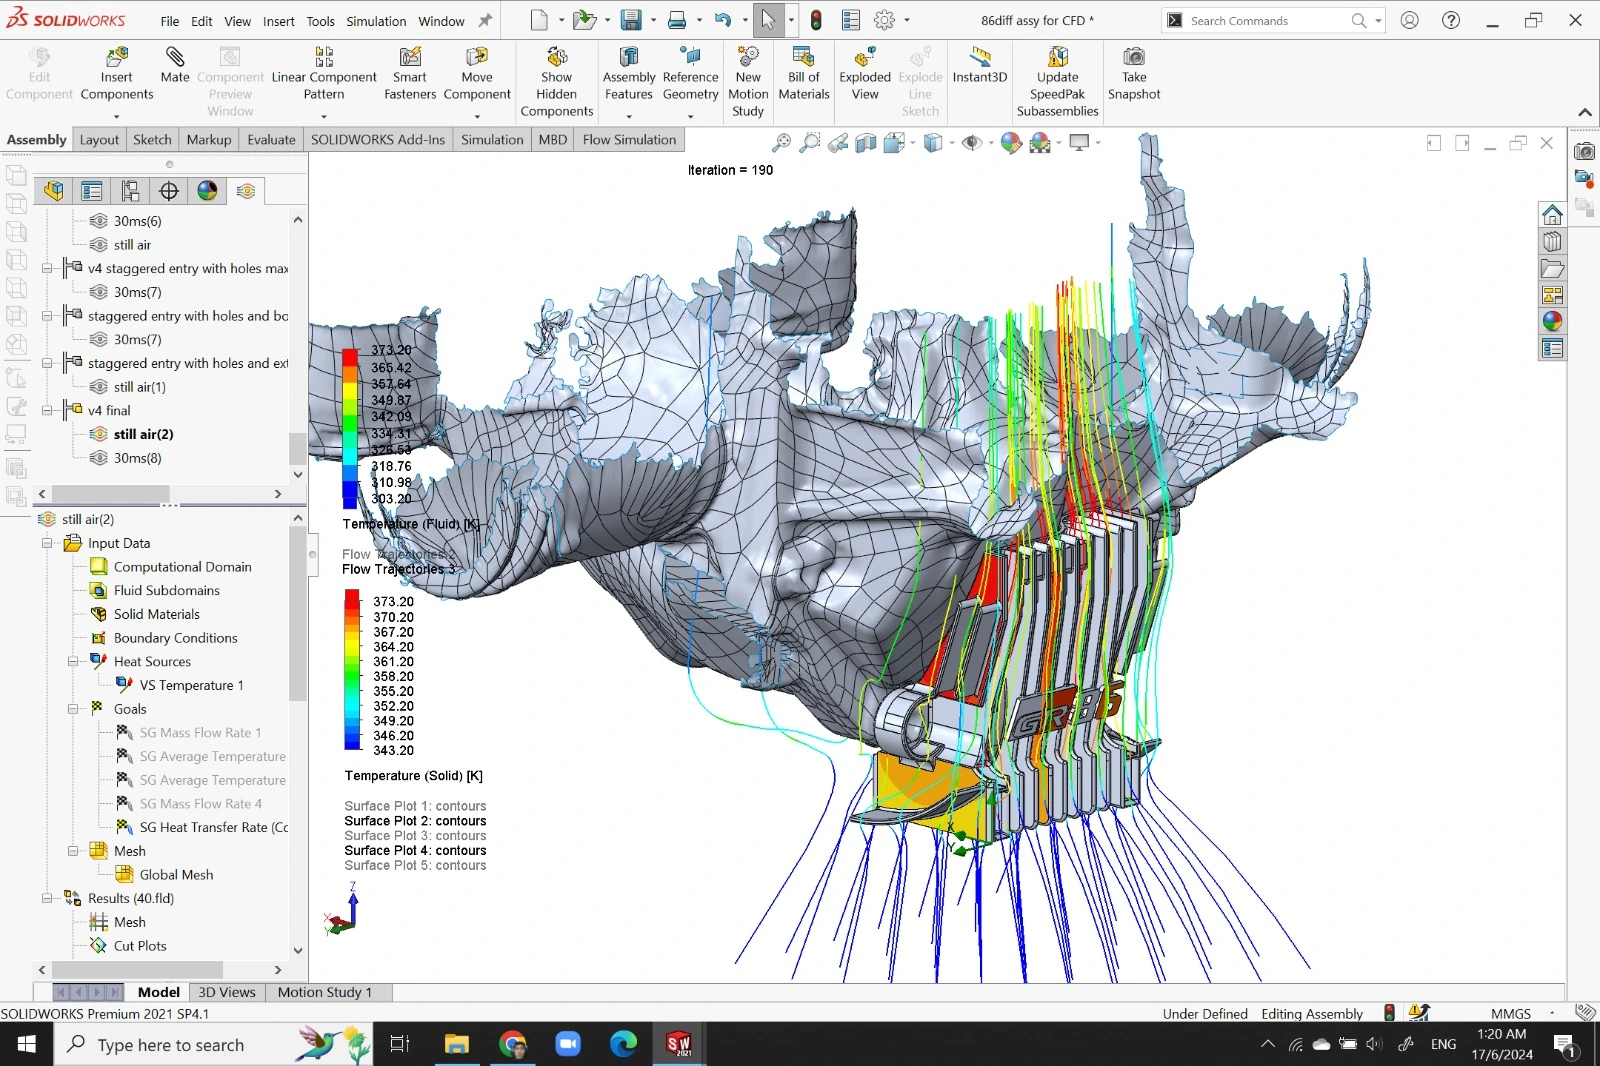Viewport: 1600px width, 1066px height.
Task: Toggle Instant3D tool
Action: tap(980, 65)
